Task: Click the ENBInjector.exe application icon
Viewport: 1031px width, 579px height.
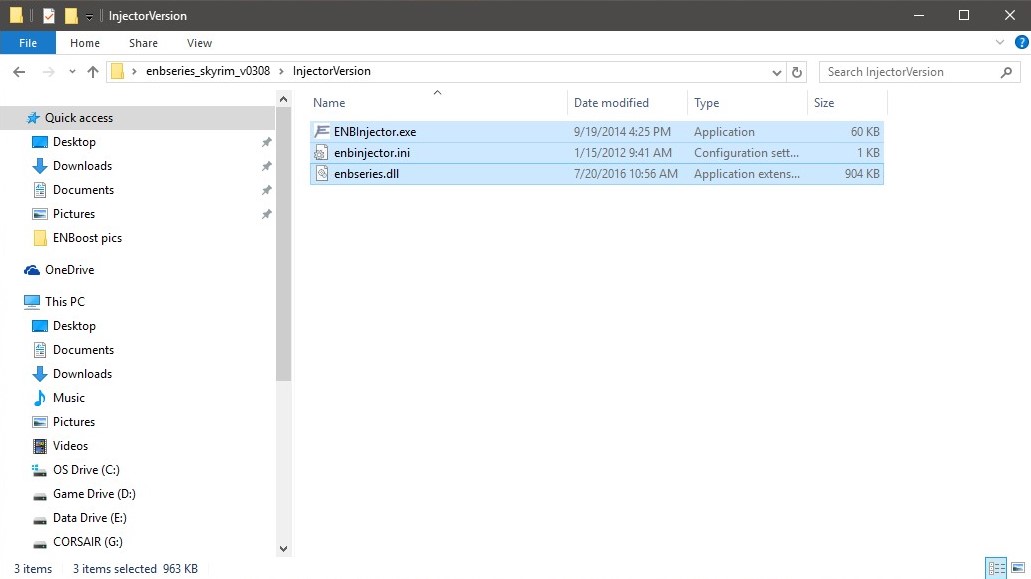Action: [321, 131]
